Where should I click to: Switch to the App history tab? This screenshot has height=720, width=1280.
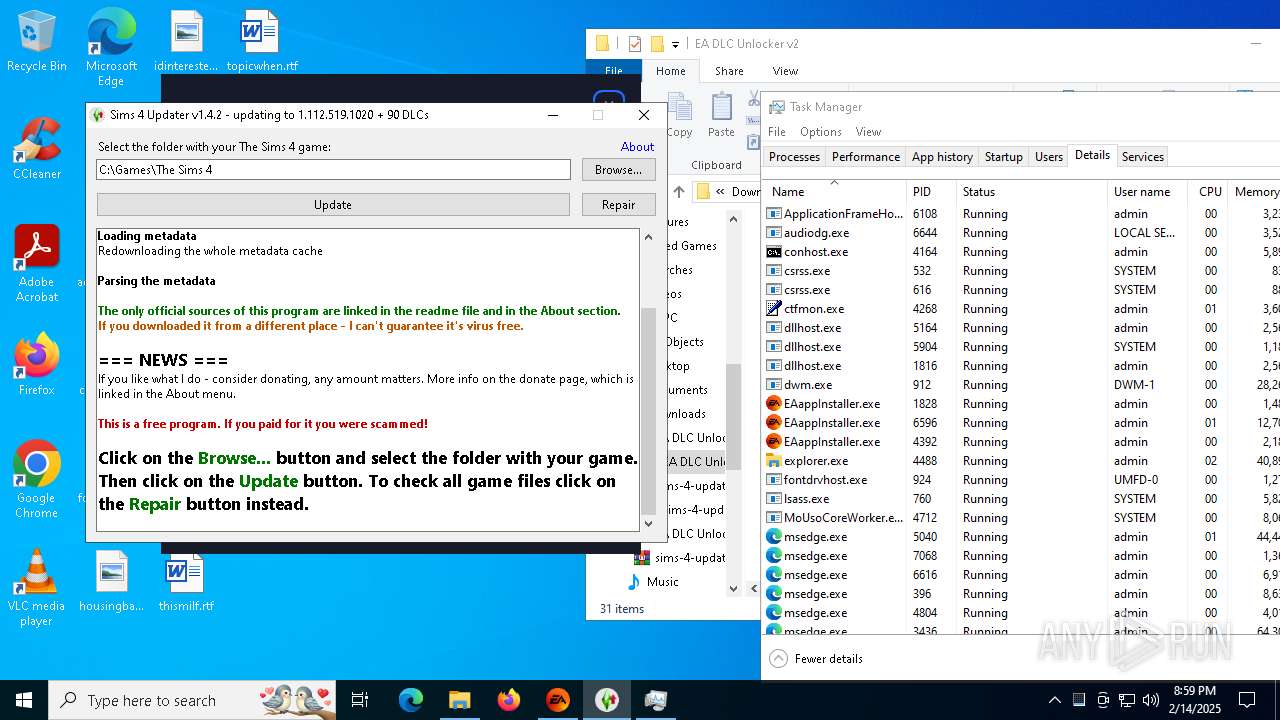942,156
